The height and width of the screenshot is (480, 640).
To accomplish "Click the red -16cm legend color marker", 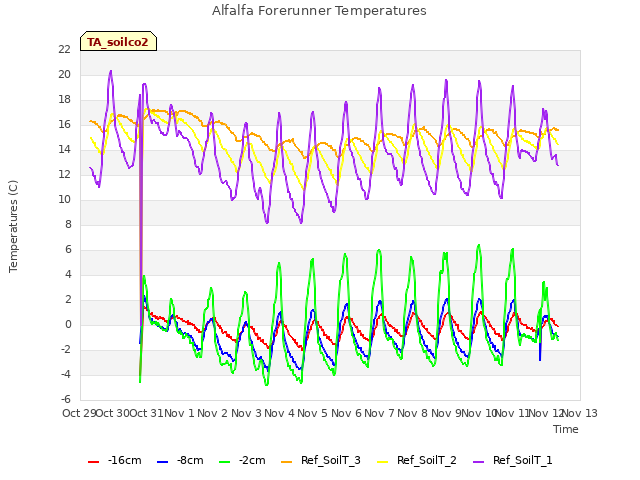I will coord(93,462).
